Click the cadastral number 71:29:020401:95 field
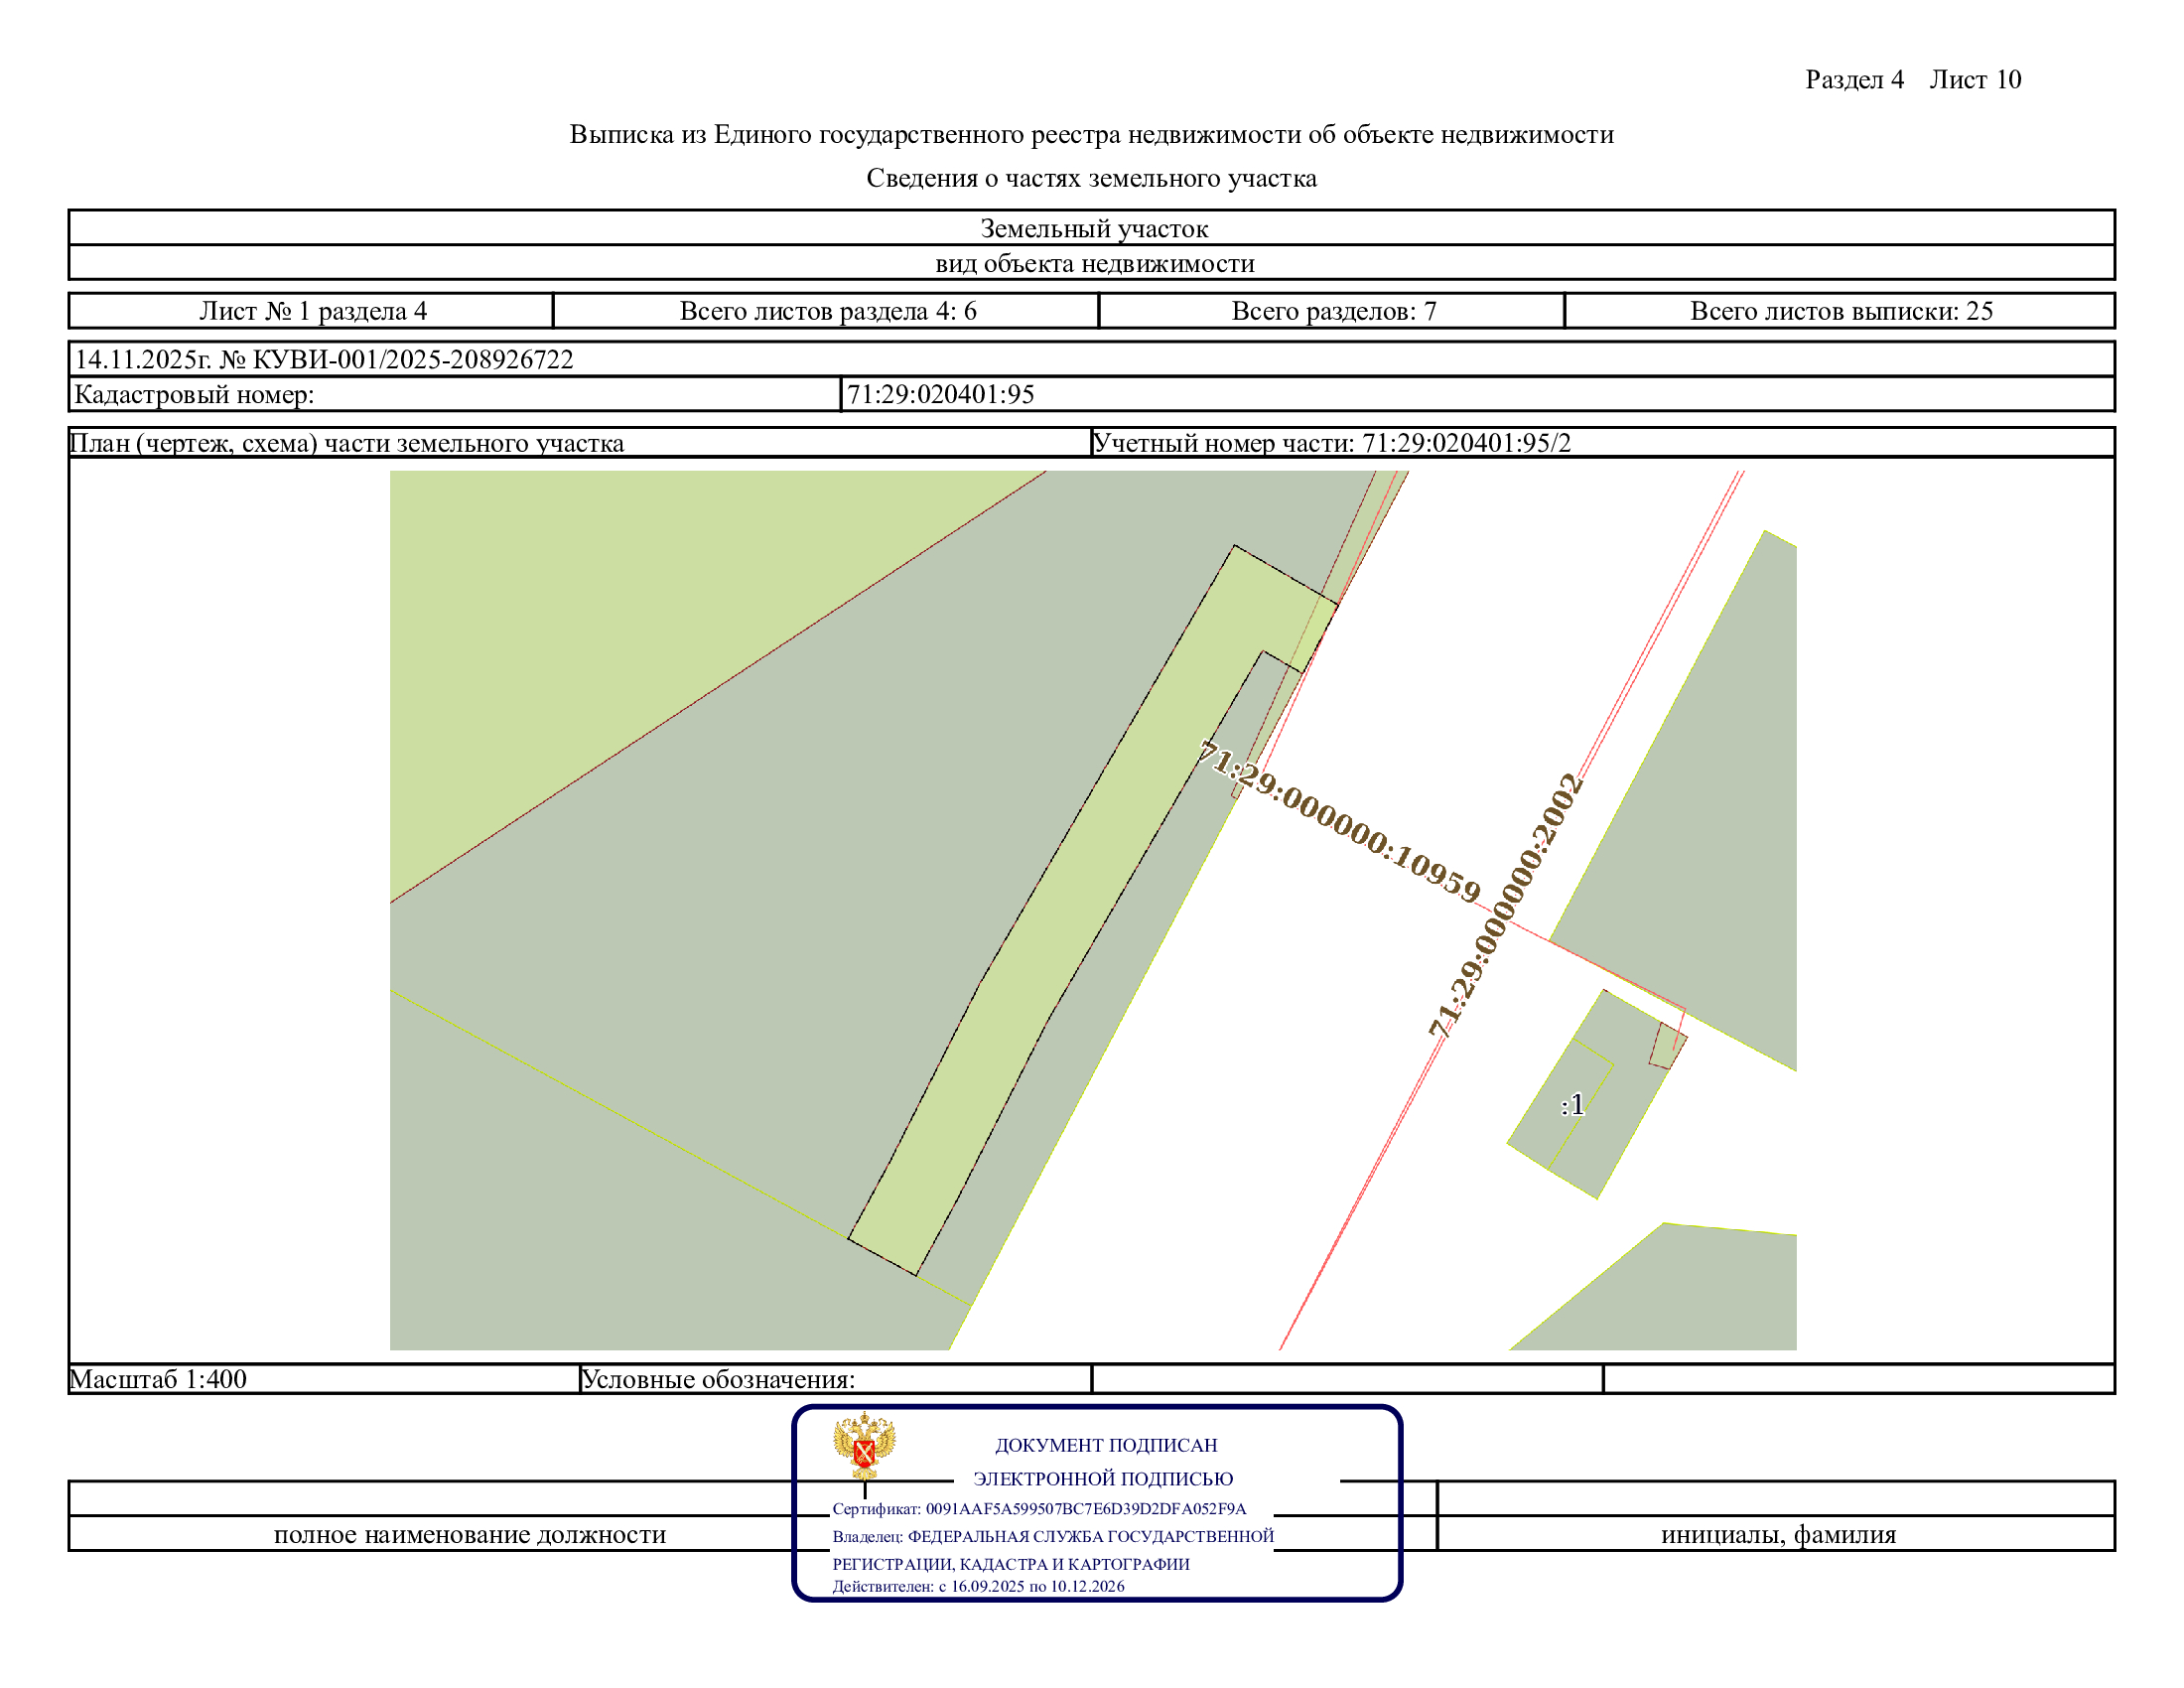Image resolution: width=2184 pixels, height=1688 pixels. click(1477, 394)
